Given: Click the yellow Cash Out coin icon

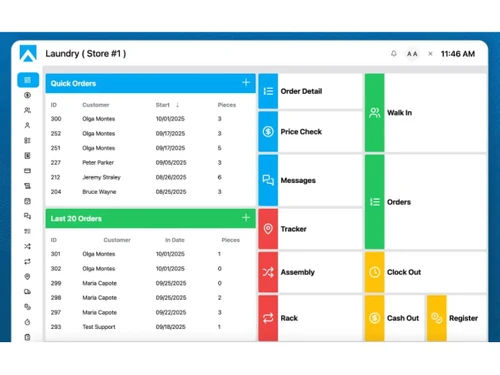Looking at the screenshot, I should click(x=375, y=318).
